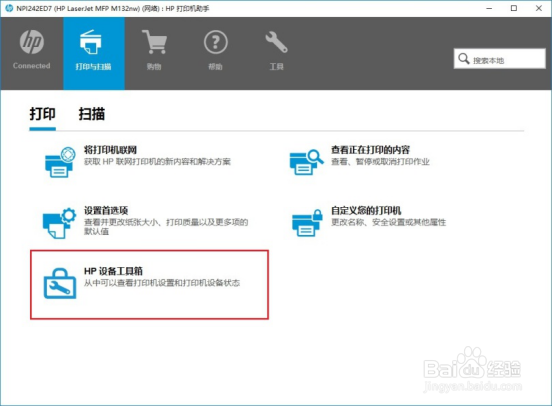This screenshot has width=552, height=406.
Task: Open the 设置首选项 link
Action: click(106, 211)
